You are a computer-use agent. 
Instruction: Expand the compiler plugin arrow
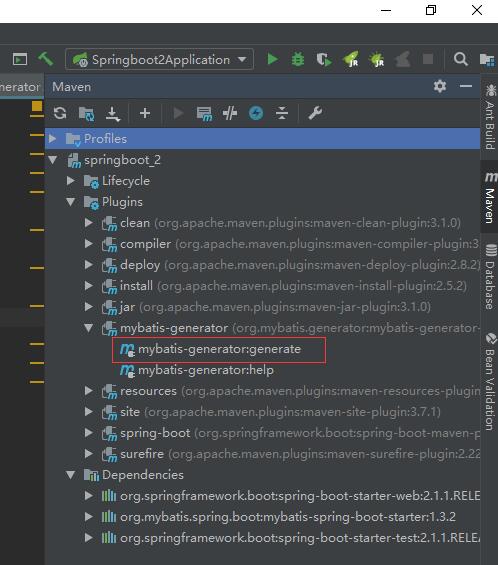(x=89, y=244)
